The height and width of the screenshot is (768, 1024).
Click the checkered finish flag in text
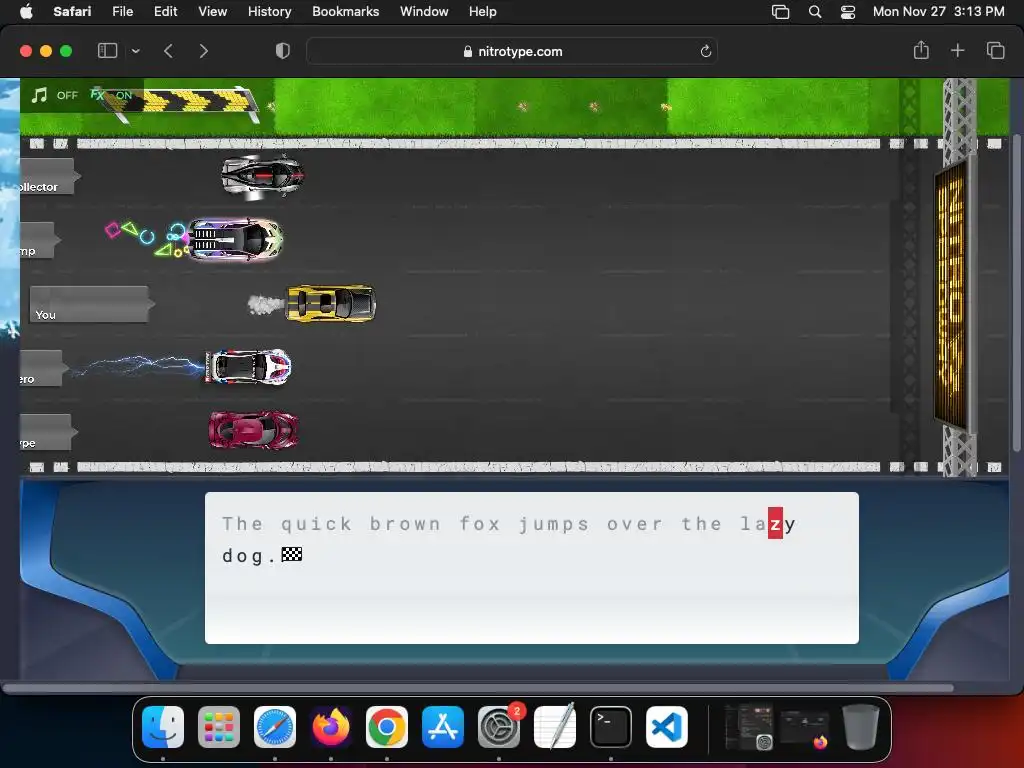point(291,555)
